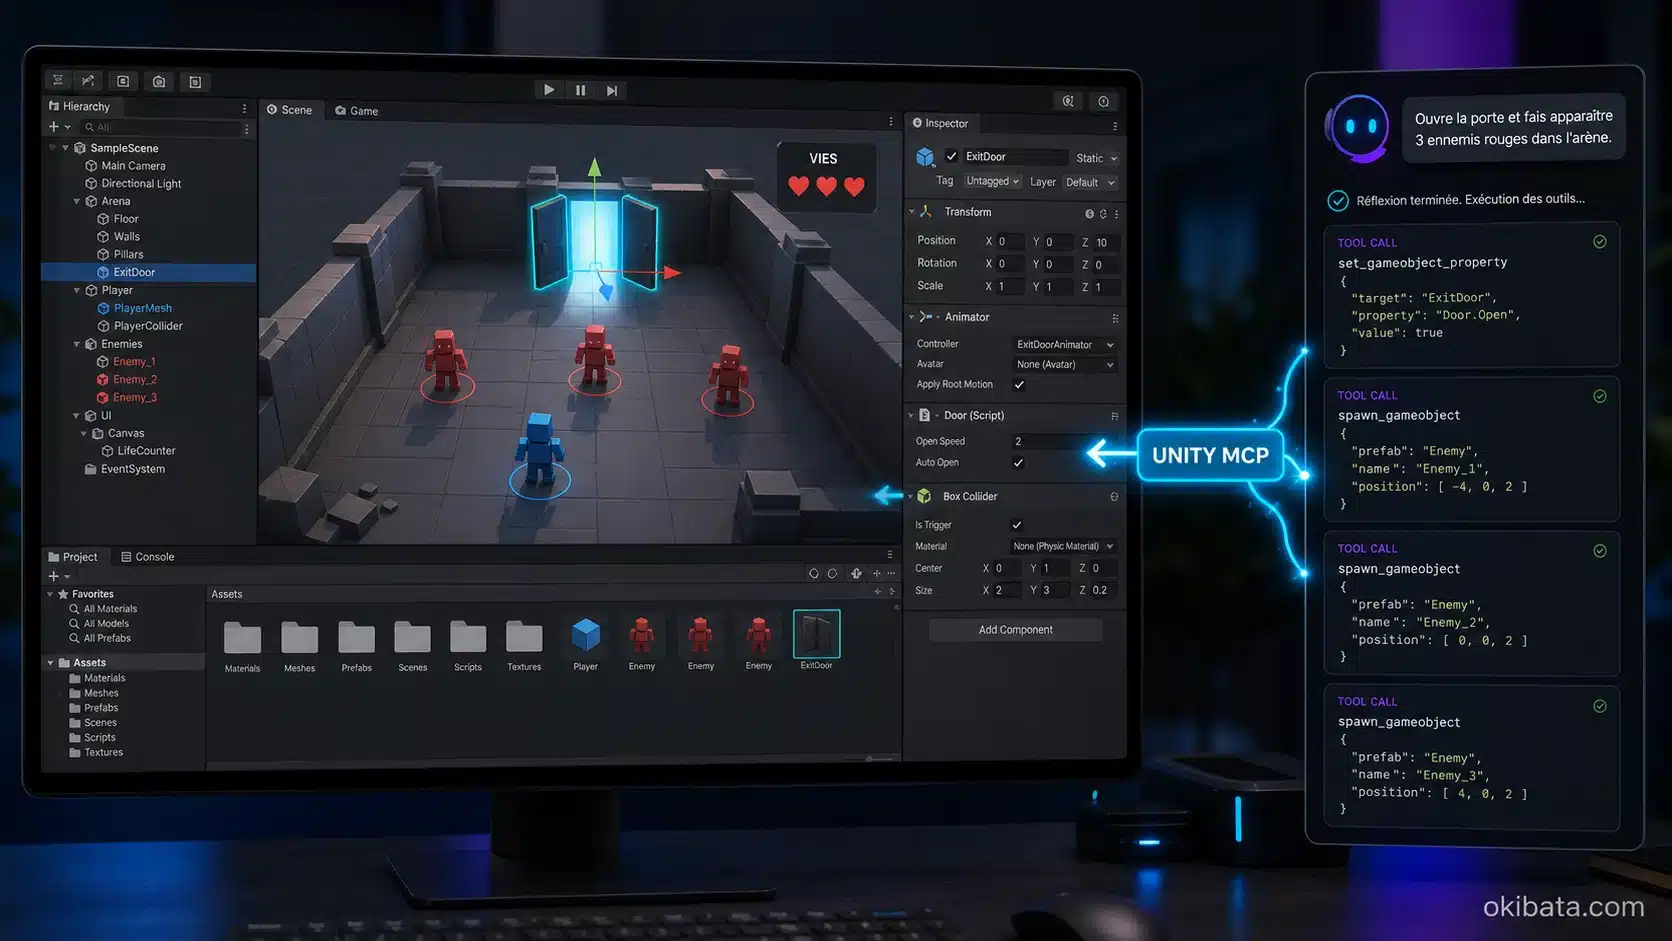
Task: Switch to the Scene tab
Action: click(x=289, y=110)
